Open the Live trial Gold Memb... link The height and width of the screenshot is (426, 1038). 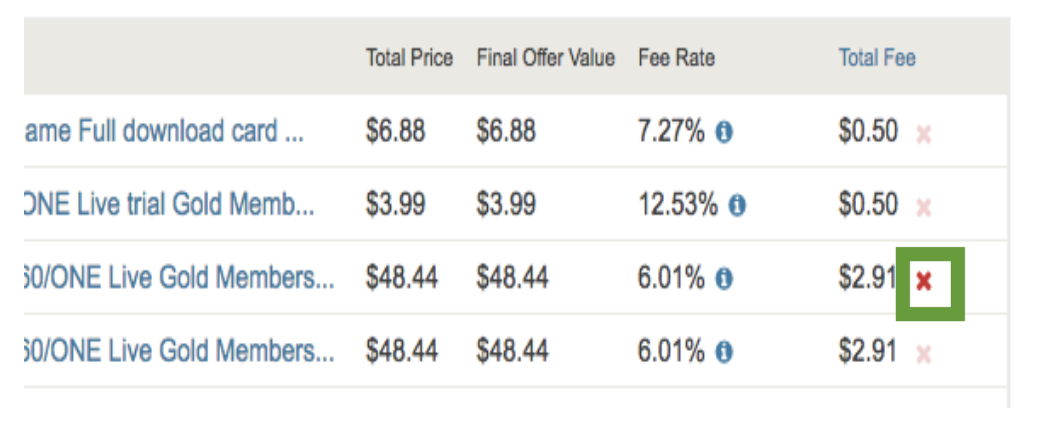(x=169, y=204)
